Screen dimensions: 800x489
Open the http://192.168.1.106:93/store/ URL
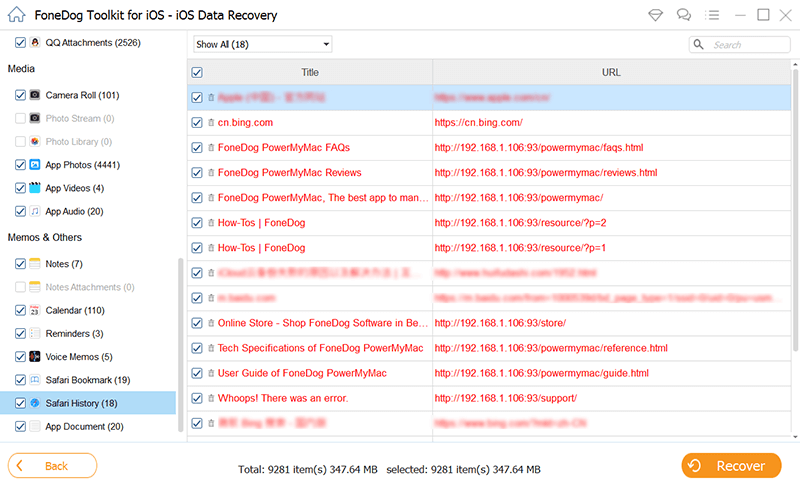coord(500,323)
